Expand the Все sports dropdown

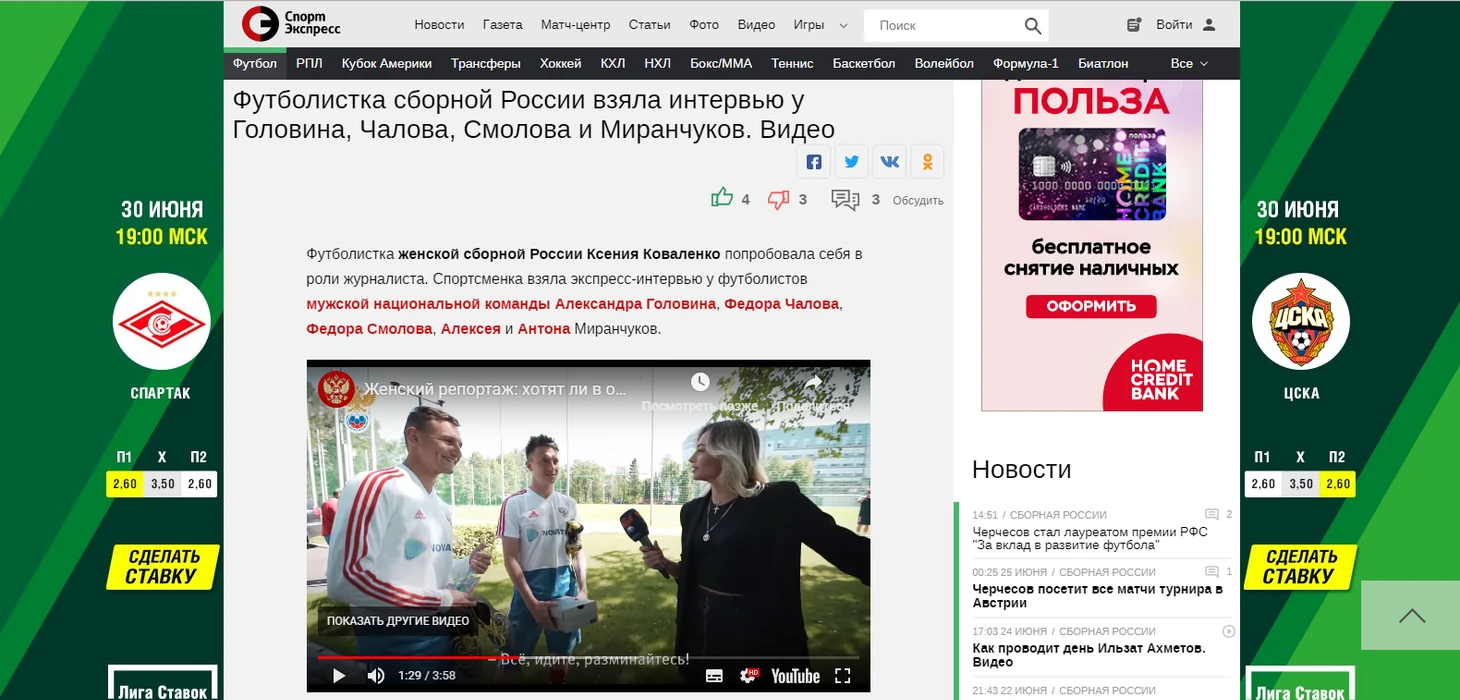(x=1189, y=63)
